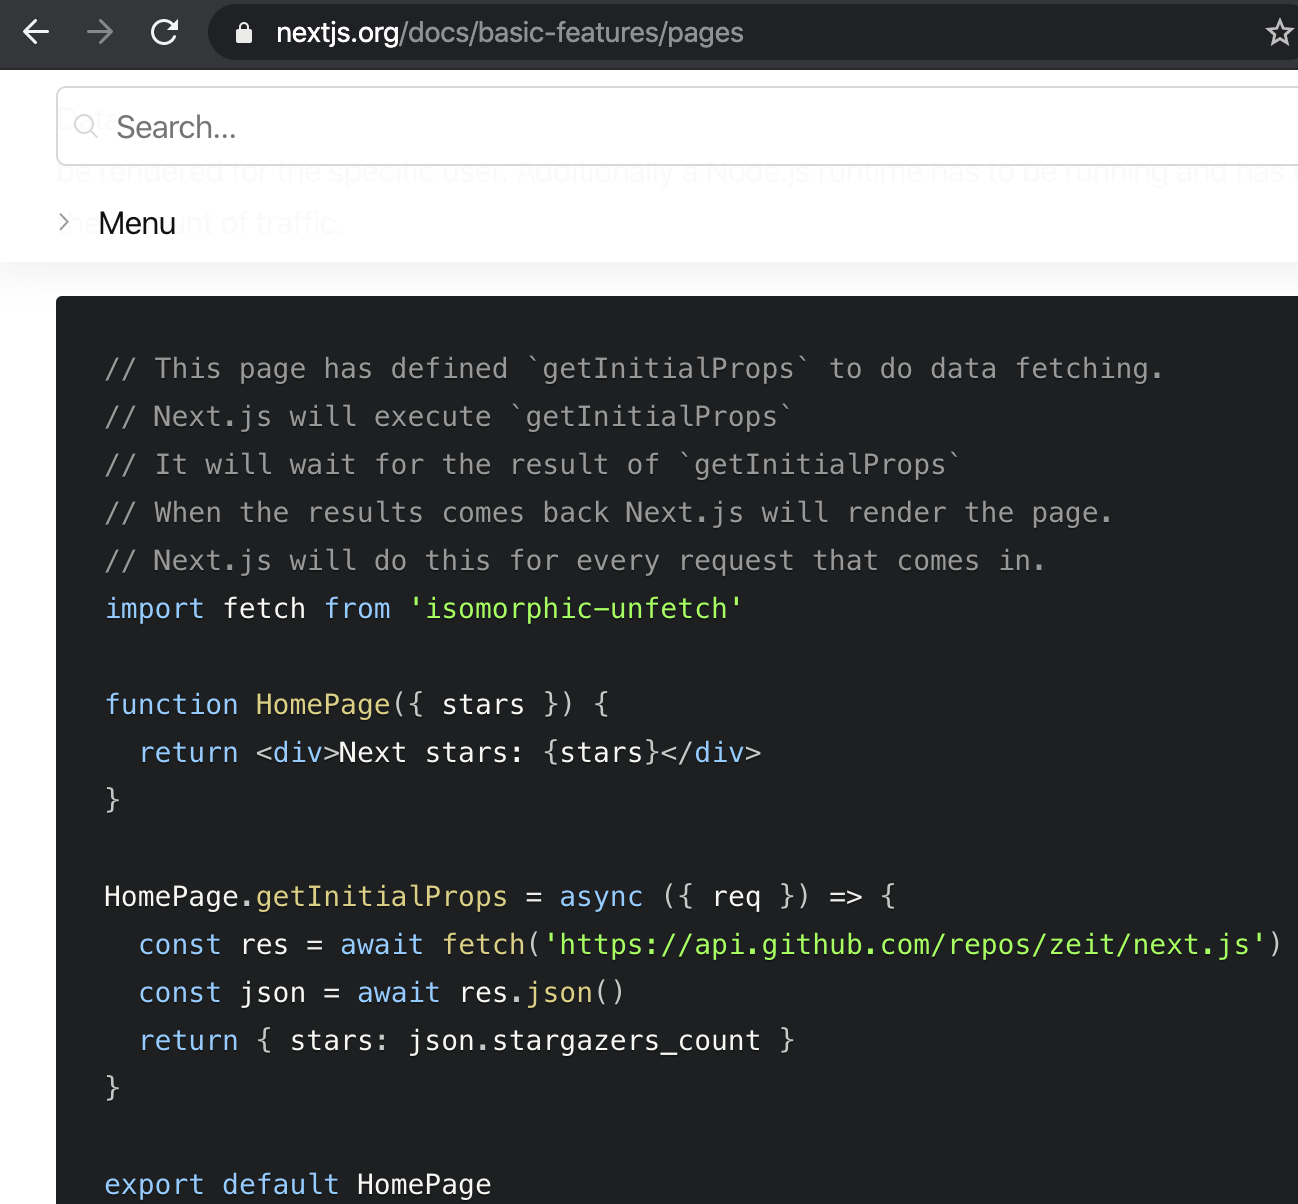The width and height of the screenshot is (1298, 1204).
Task: Click the "export default HomePage" line
Action: [x=298, y=1184]
